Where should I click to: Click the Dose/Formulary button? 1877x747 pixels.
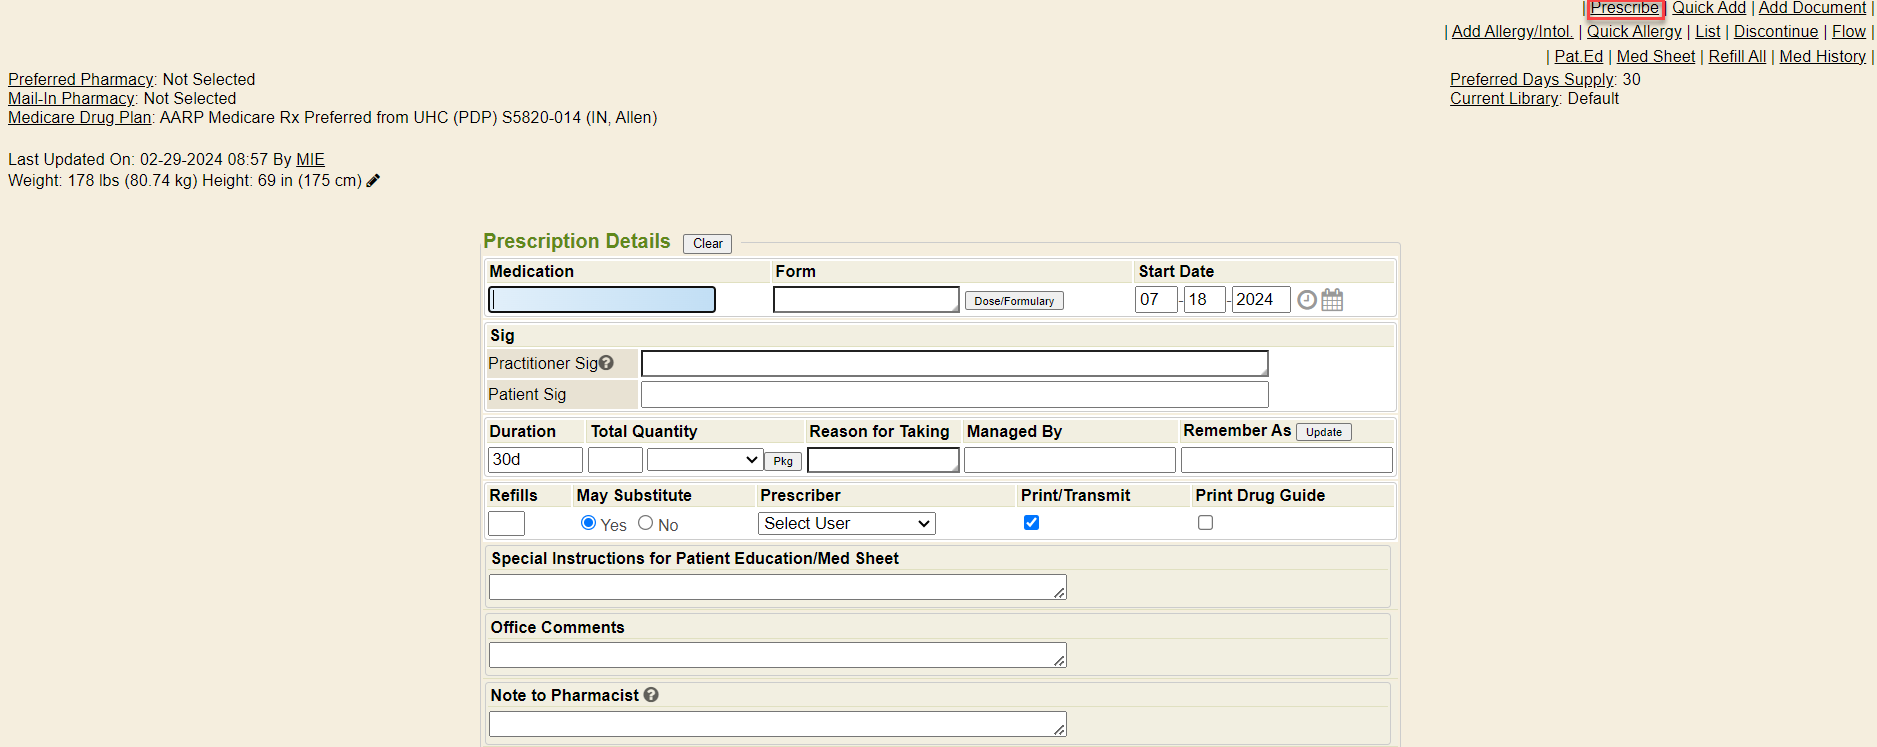(1013, 301)
